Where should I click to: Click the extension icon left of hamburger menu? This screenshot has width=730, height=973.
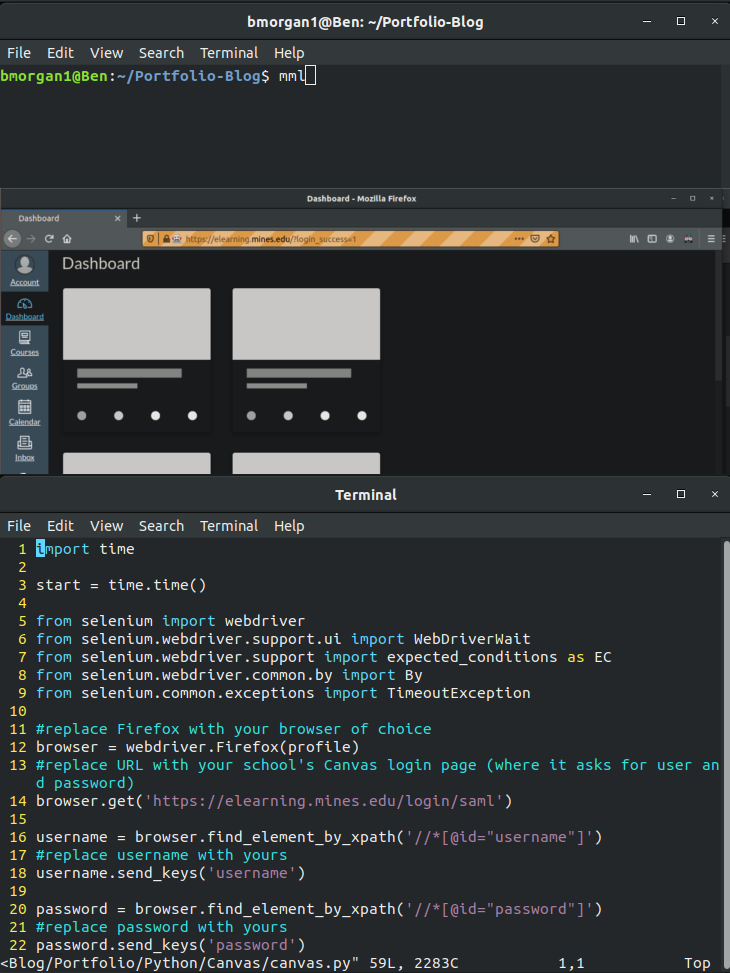[688, 238]
